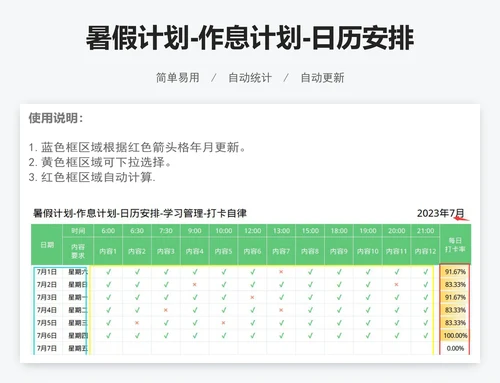Viewport: 500px width, 383px height.
Task: Select the 内容要求 header cell
Action: pos(78,251)
